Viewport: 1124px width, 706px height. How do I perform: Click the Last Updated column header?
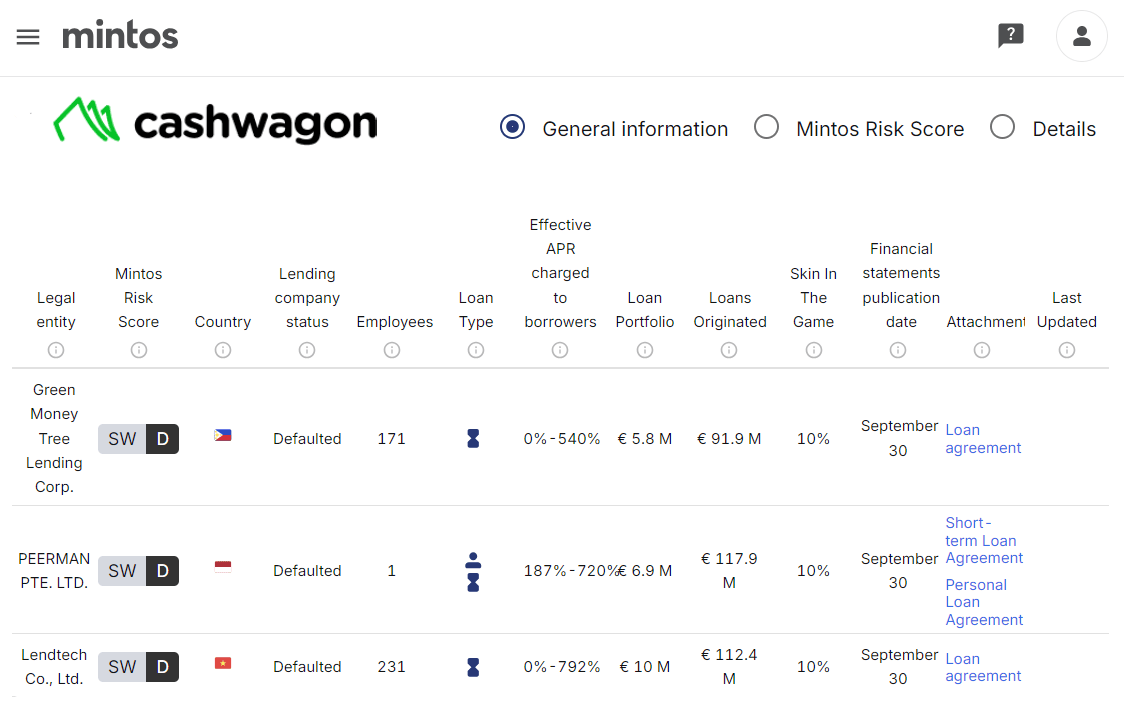point(1067,310)
